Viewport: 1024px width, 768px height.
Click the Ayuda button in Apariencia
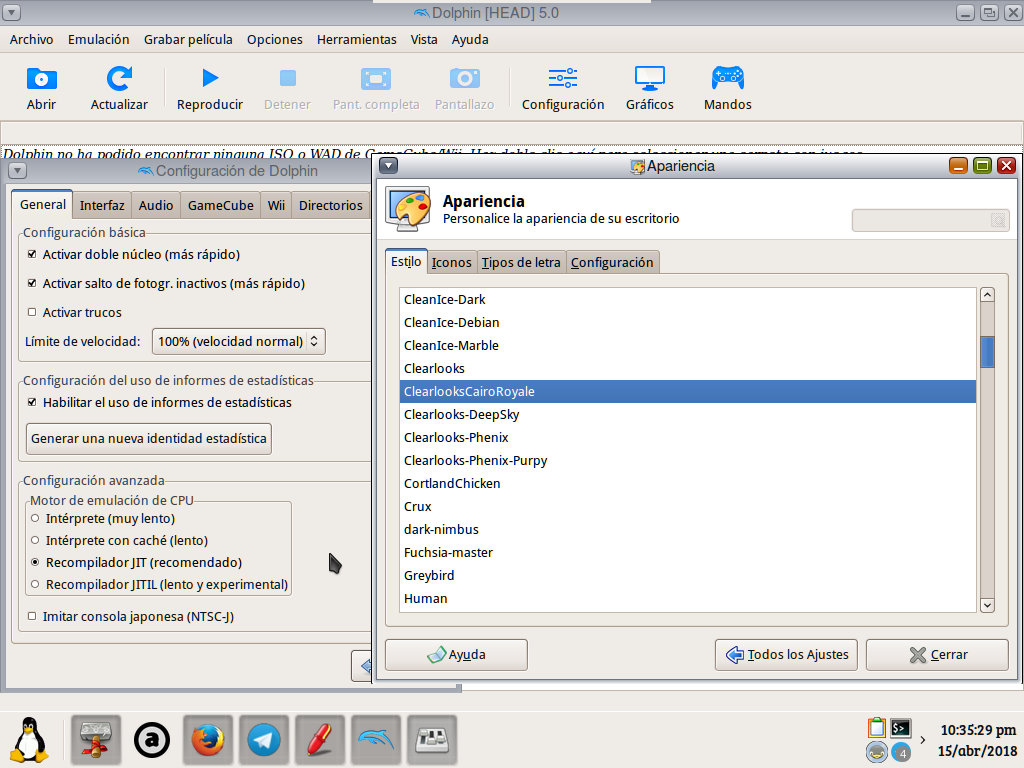click(x=456, y=654)
